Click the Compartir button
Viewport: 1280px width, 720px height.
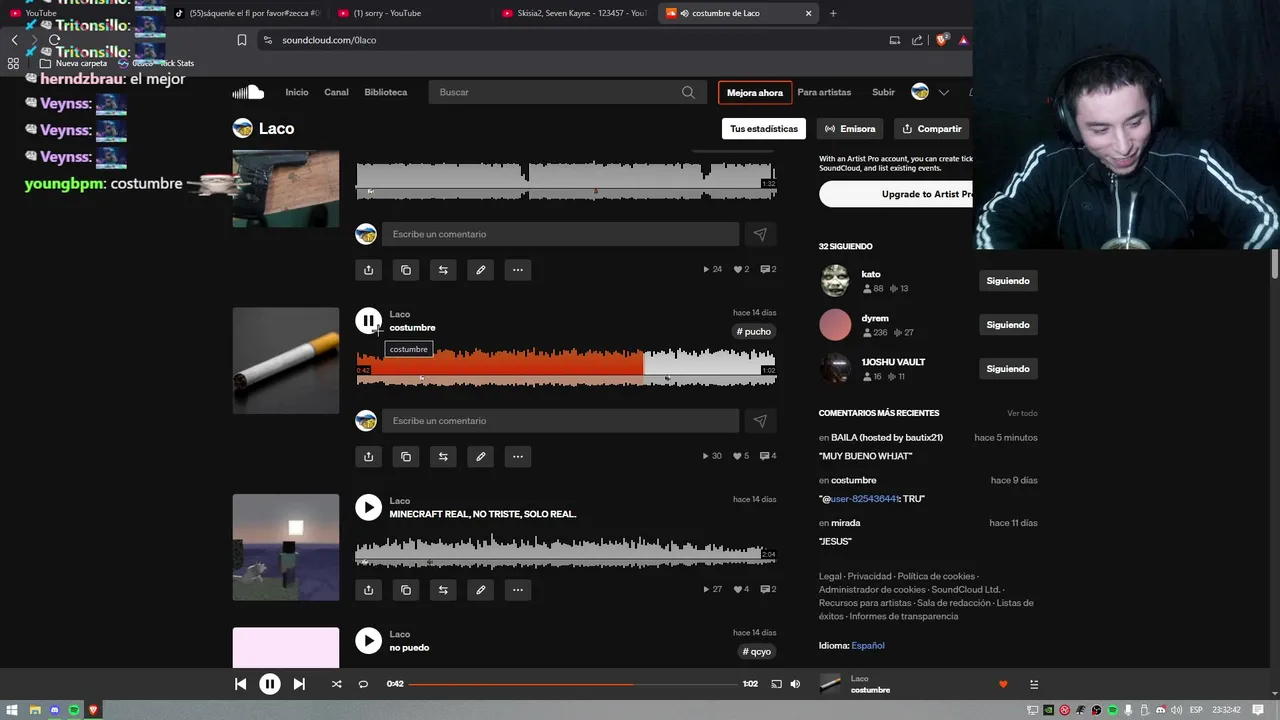[930, 128]
